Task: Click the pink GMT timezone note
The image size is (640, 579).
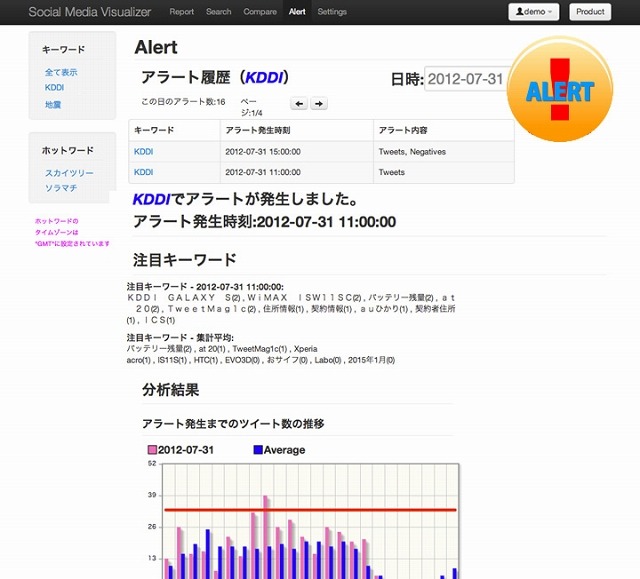Action: [72, 232]
